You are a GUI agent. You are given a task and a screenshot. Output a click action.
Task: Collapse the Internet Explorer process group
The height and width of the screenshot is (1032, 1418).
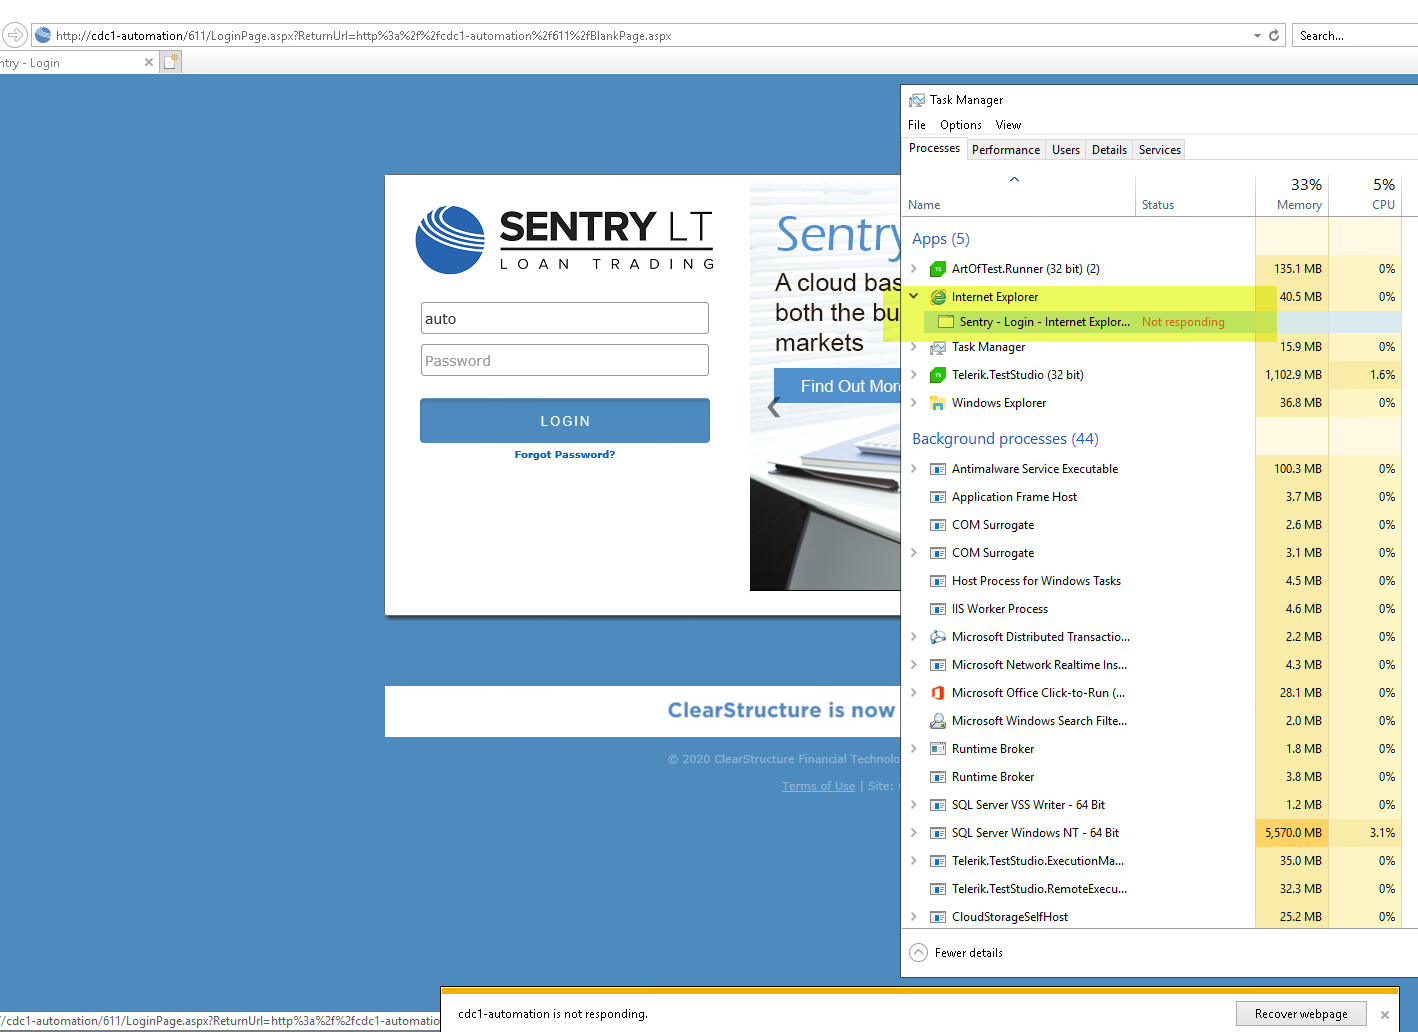(x=914, y=297)
